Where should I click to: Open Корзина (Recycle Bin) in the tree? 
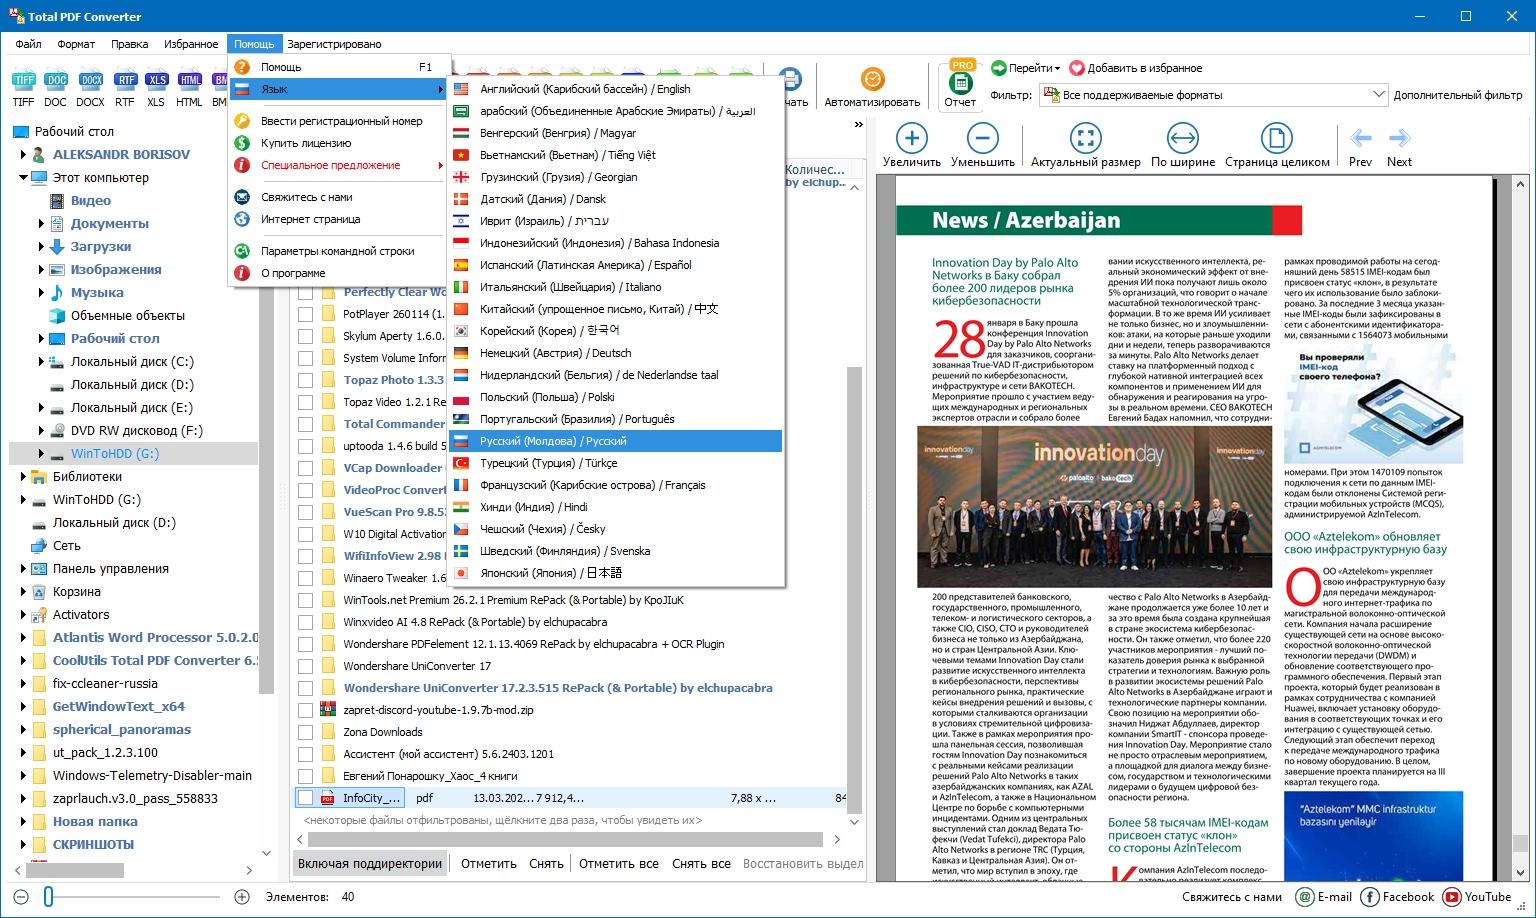(x=76, y=591)
